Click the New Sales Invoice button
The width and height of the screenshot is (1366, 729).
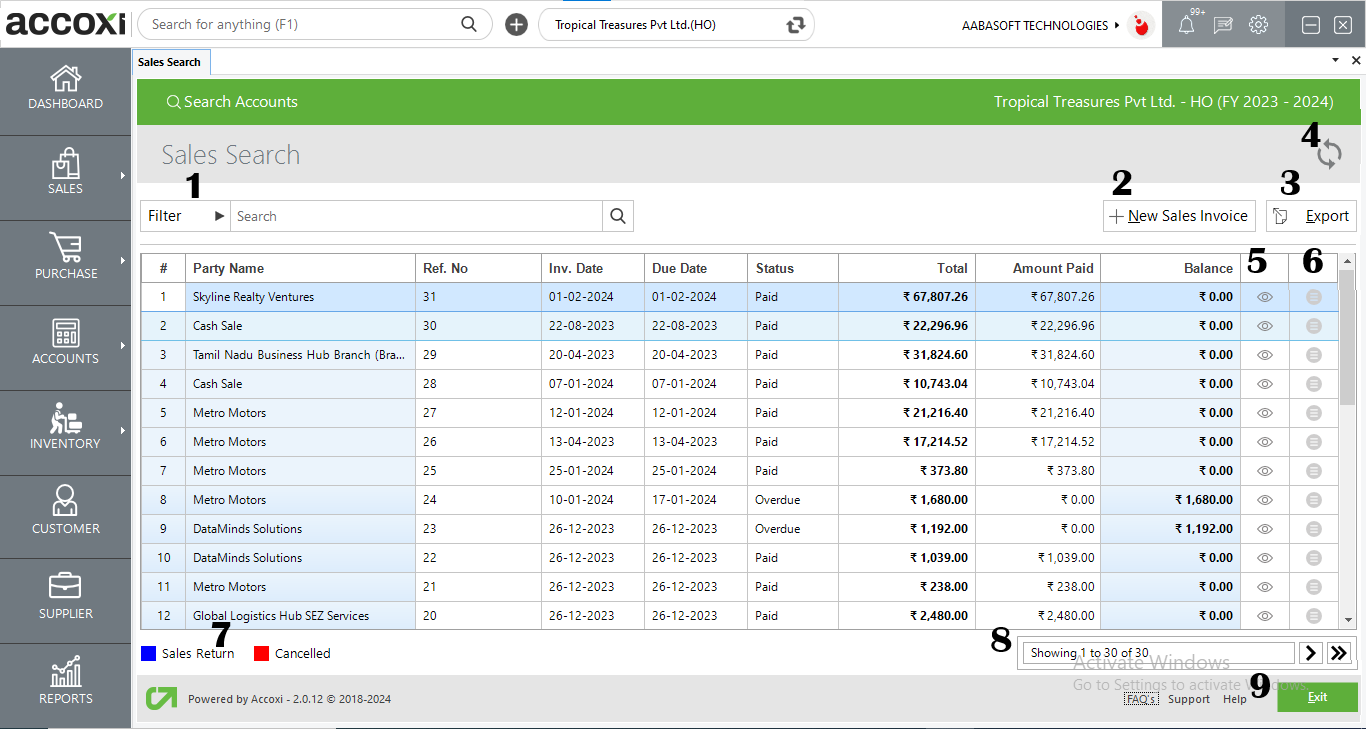(1180, 216)
